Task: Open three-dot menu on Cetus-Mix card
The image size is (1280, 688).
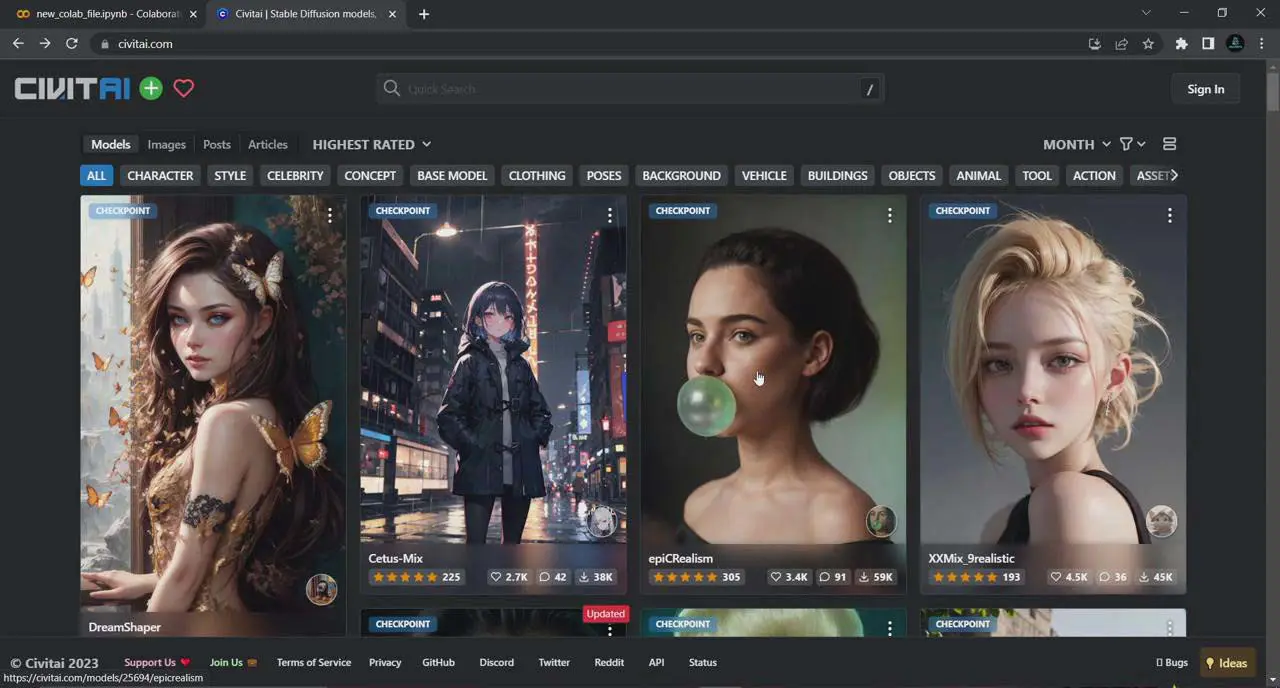Action: [609, 215]
